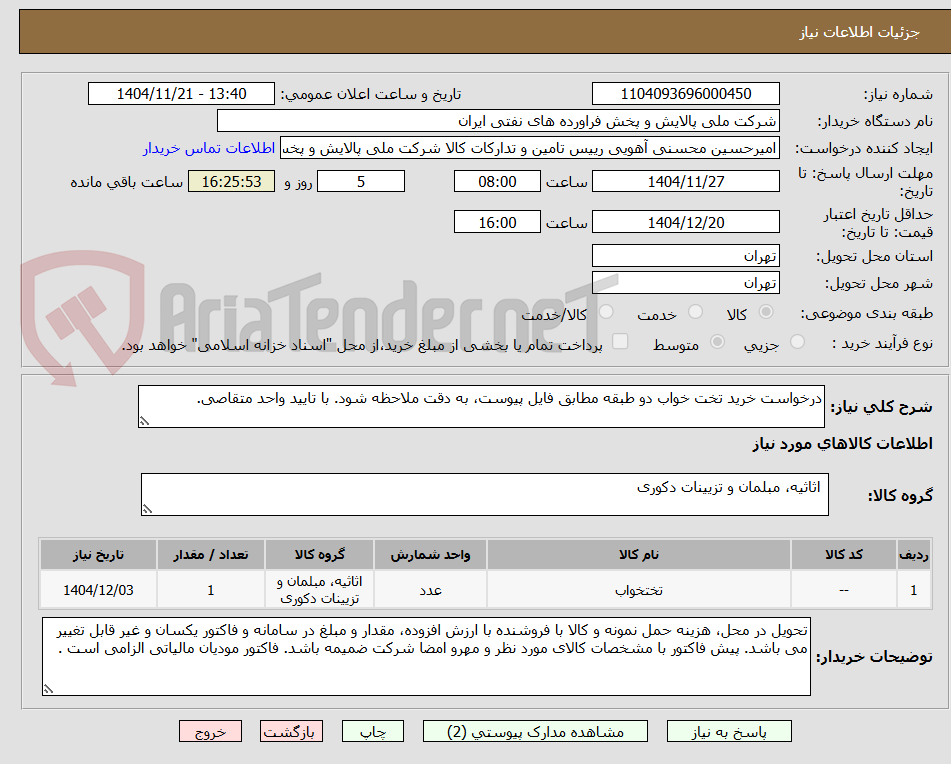Click the ردیف column header
Screen dimensions: 951x764
914,555
